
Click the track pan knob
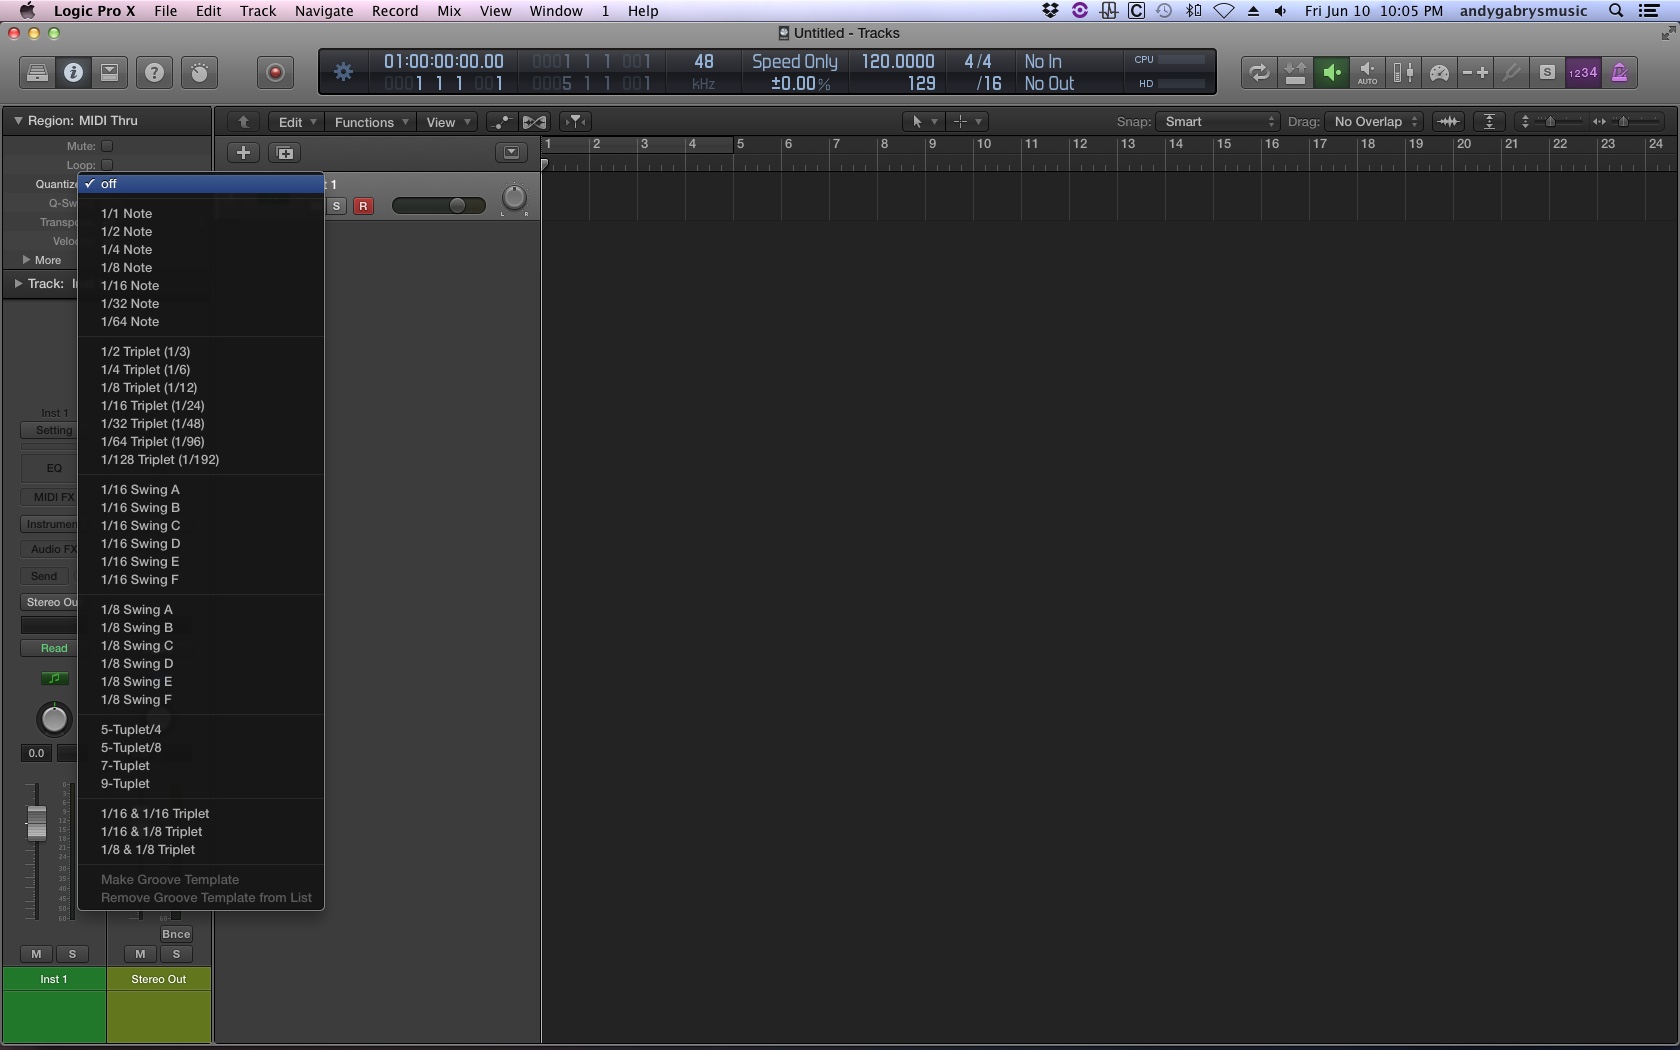[x=514, y=199]
